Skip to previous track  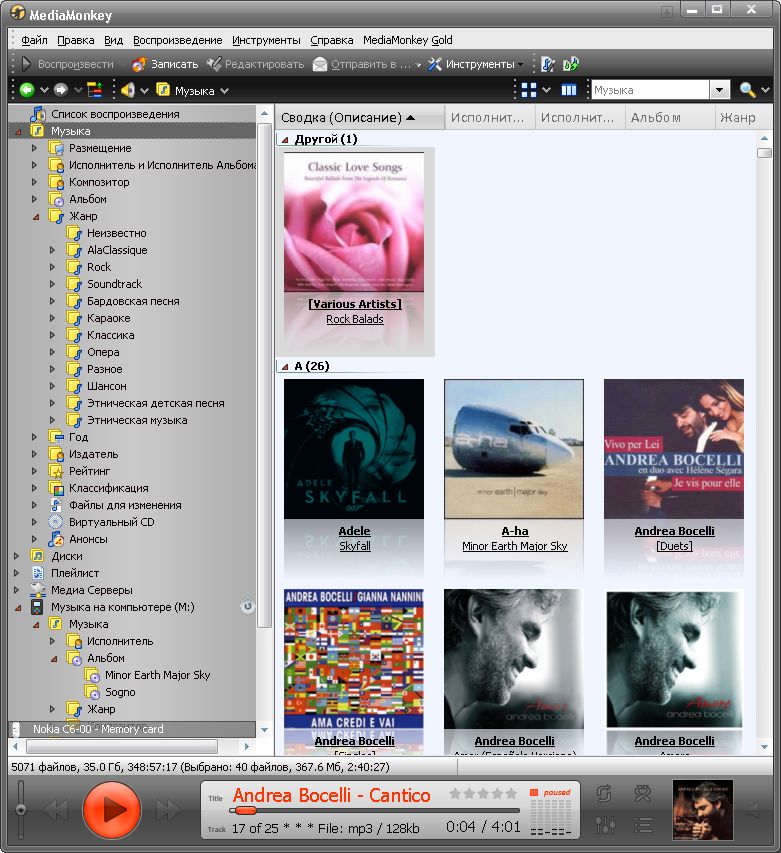pos(55,809)
